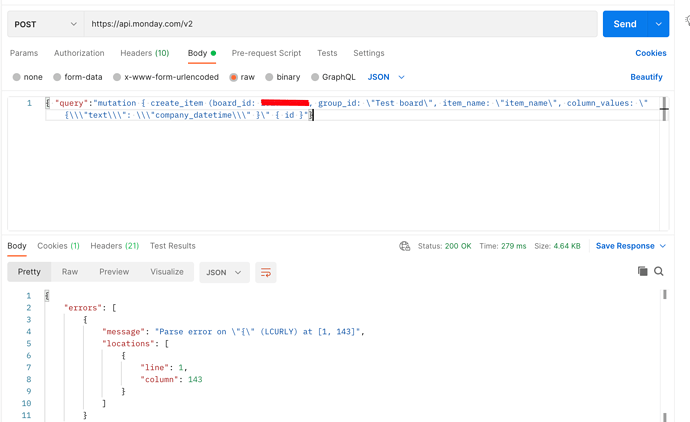Choose the binary body option
Screen dimensions: 690x422
click(x=283, y=77)
